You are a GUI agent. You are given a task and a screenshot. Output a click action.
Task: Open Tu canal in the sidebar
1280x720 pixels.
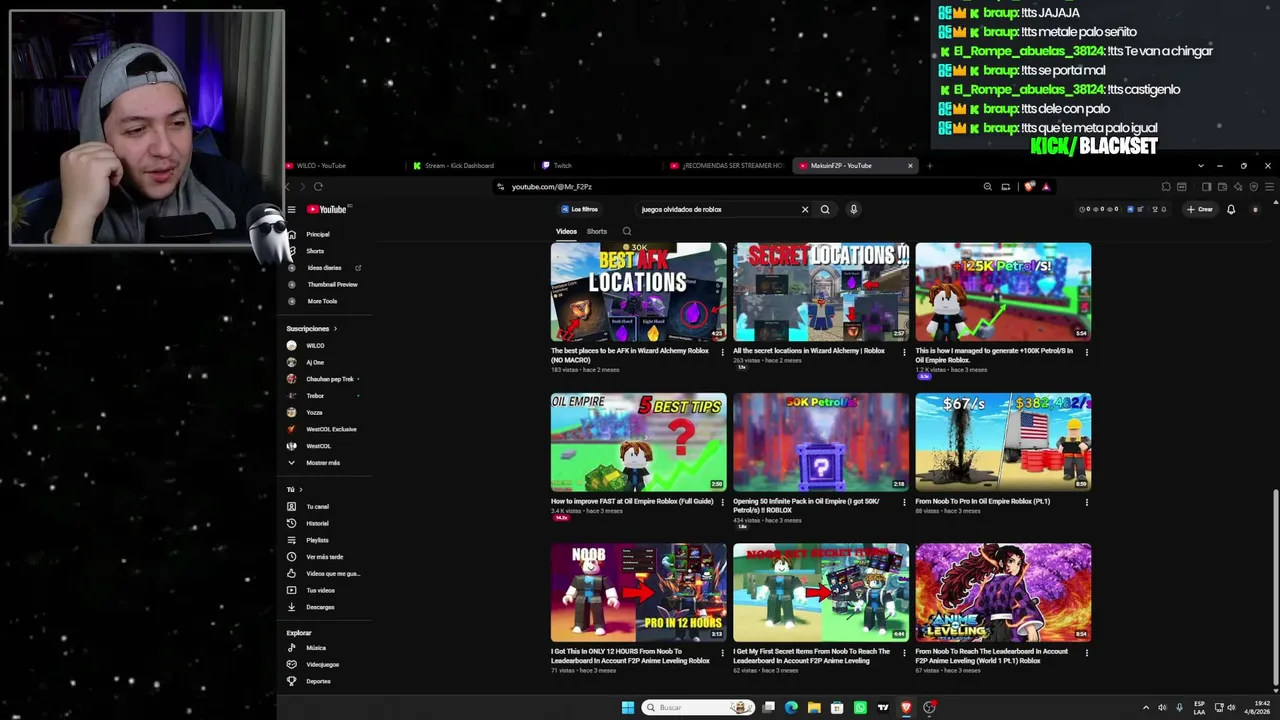pyautogui.click(x=317, y=507)
